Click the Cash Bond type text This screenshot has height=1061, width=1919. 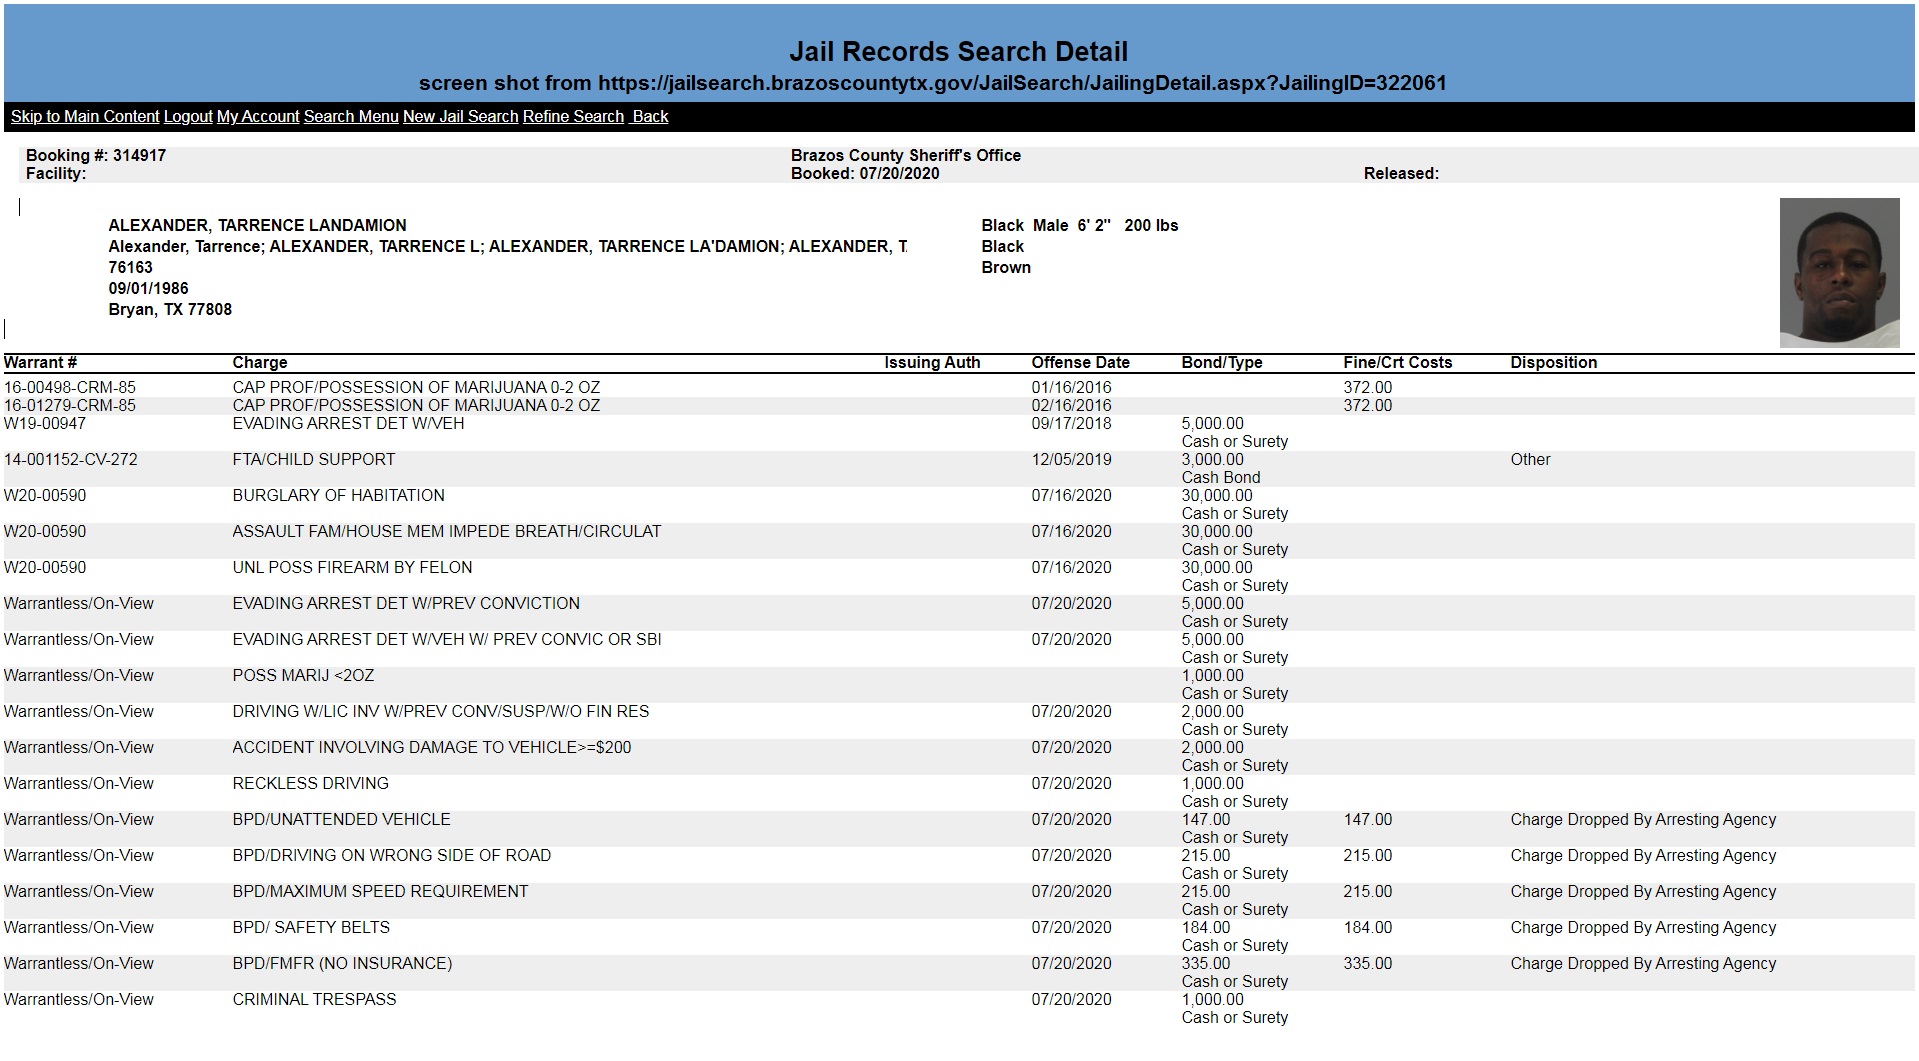[x=1221, y=477]
